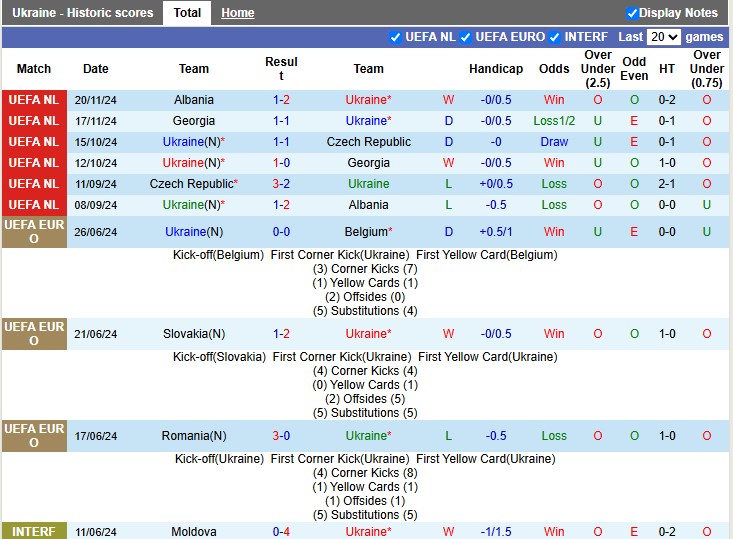Open the Home tab
The width and height of the screenshot is (733, 539).
click(x=237, y=13)
